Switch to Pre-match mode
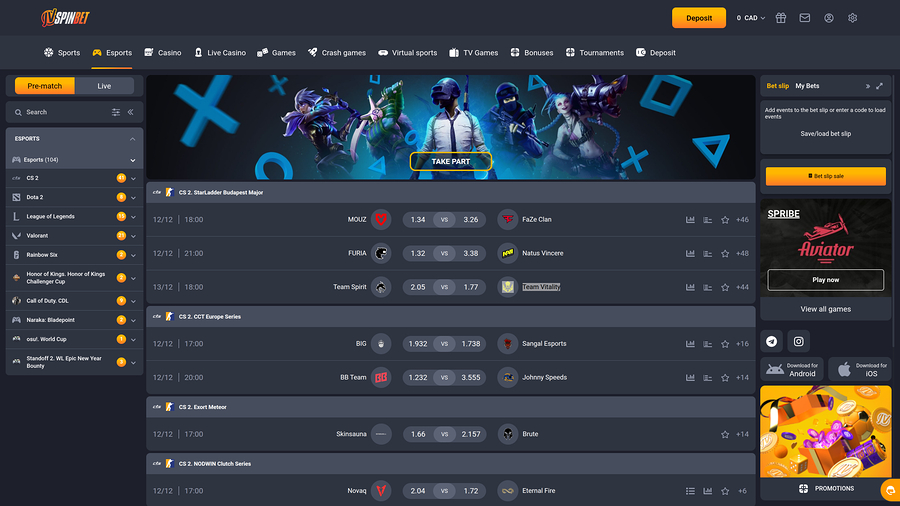 [45, 86]
